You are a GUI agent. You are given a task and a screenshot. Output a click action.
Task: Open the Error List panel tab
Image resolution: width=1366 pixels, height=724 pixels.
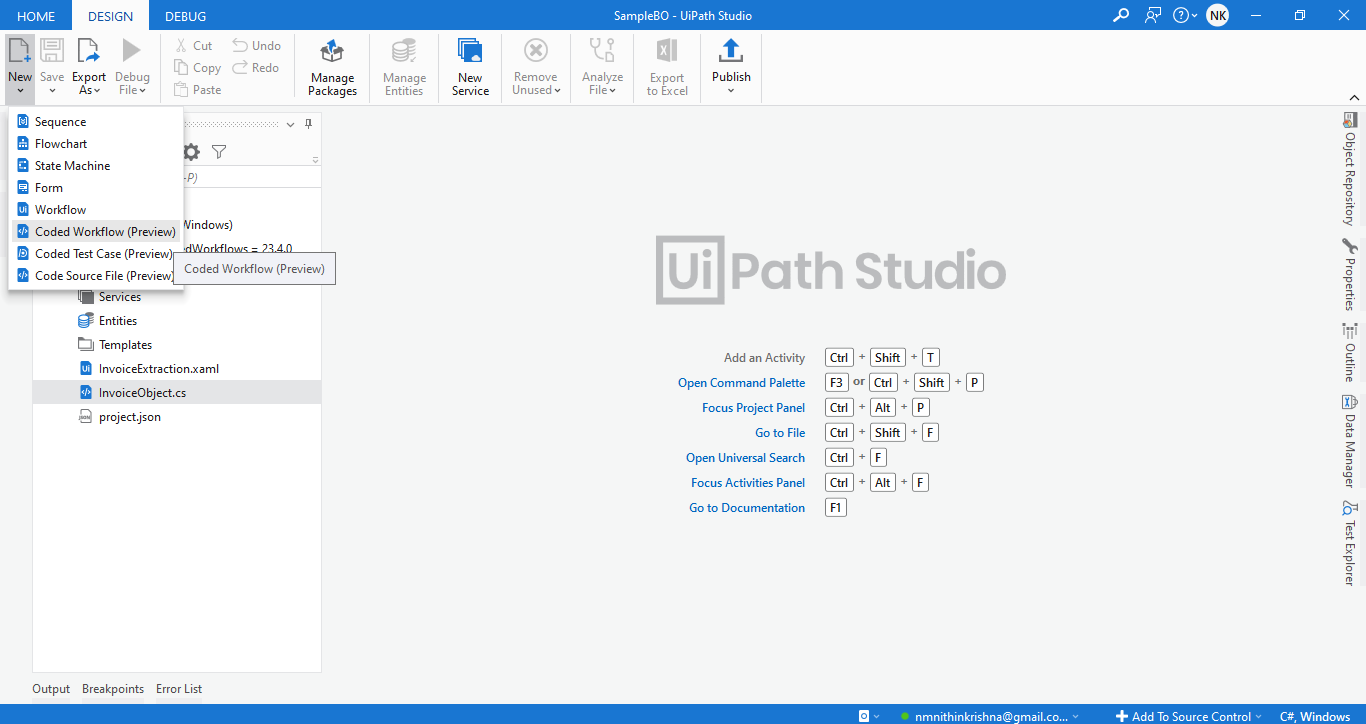(179, 689)
